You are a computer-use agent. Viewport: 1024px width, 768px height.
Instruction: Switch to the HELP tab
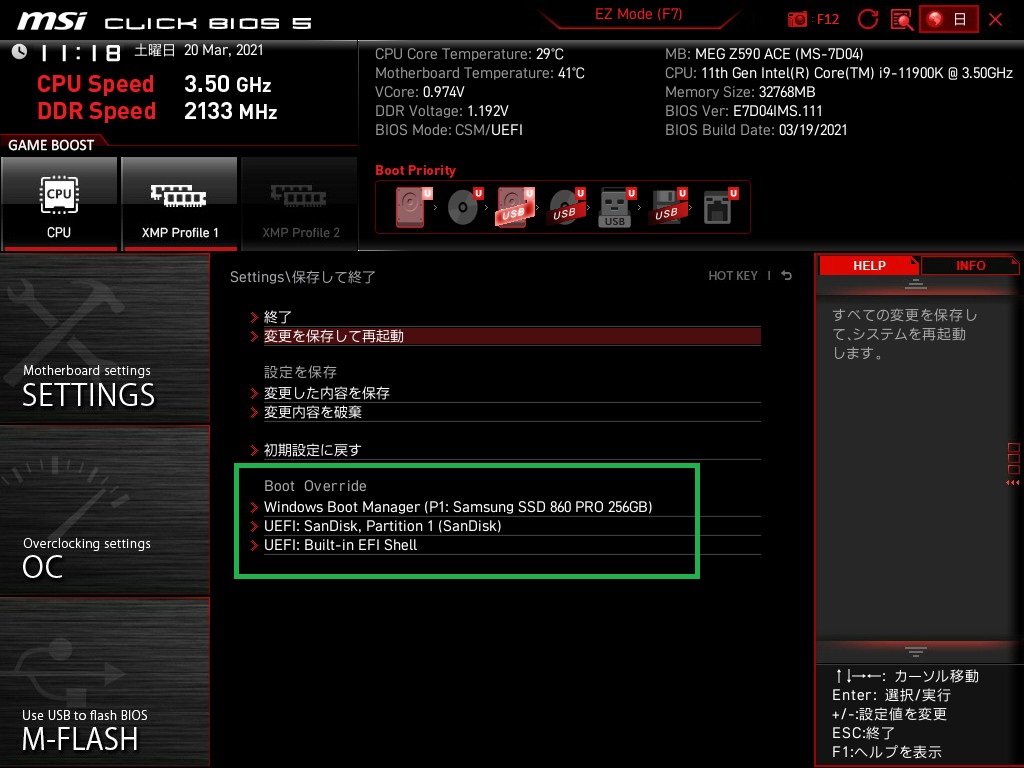pos(869,265)
